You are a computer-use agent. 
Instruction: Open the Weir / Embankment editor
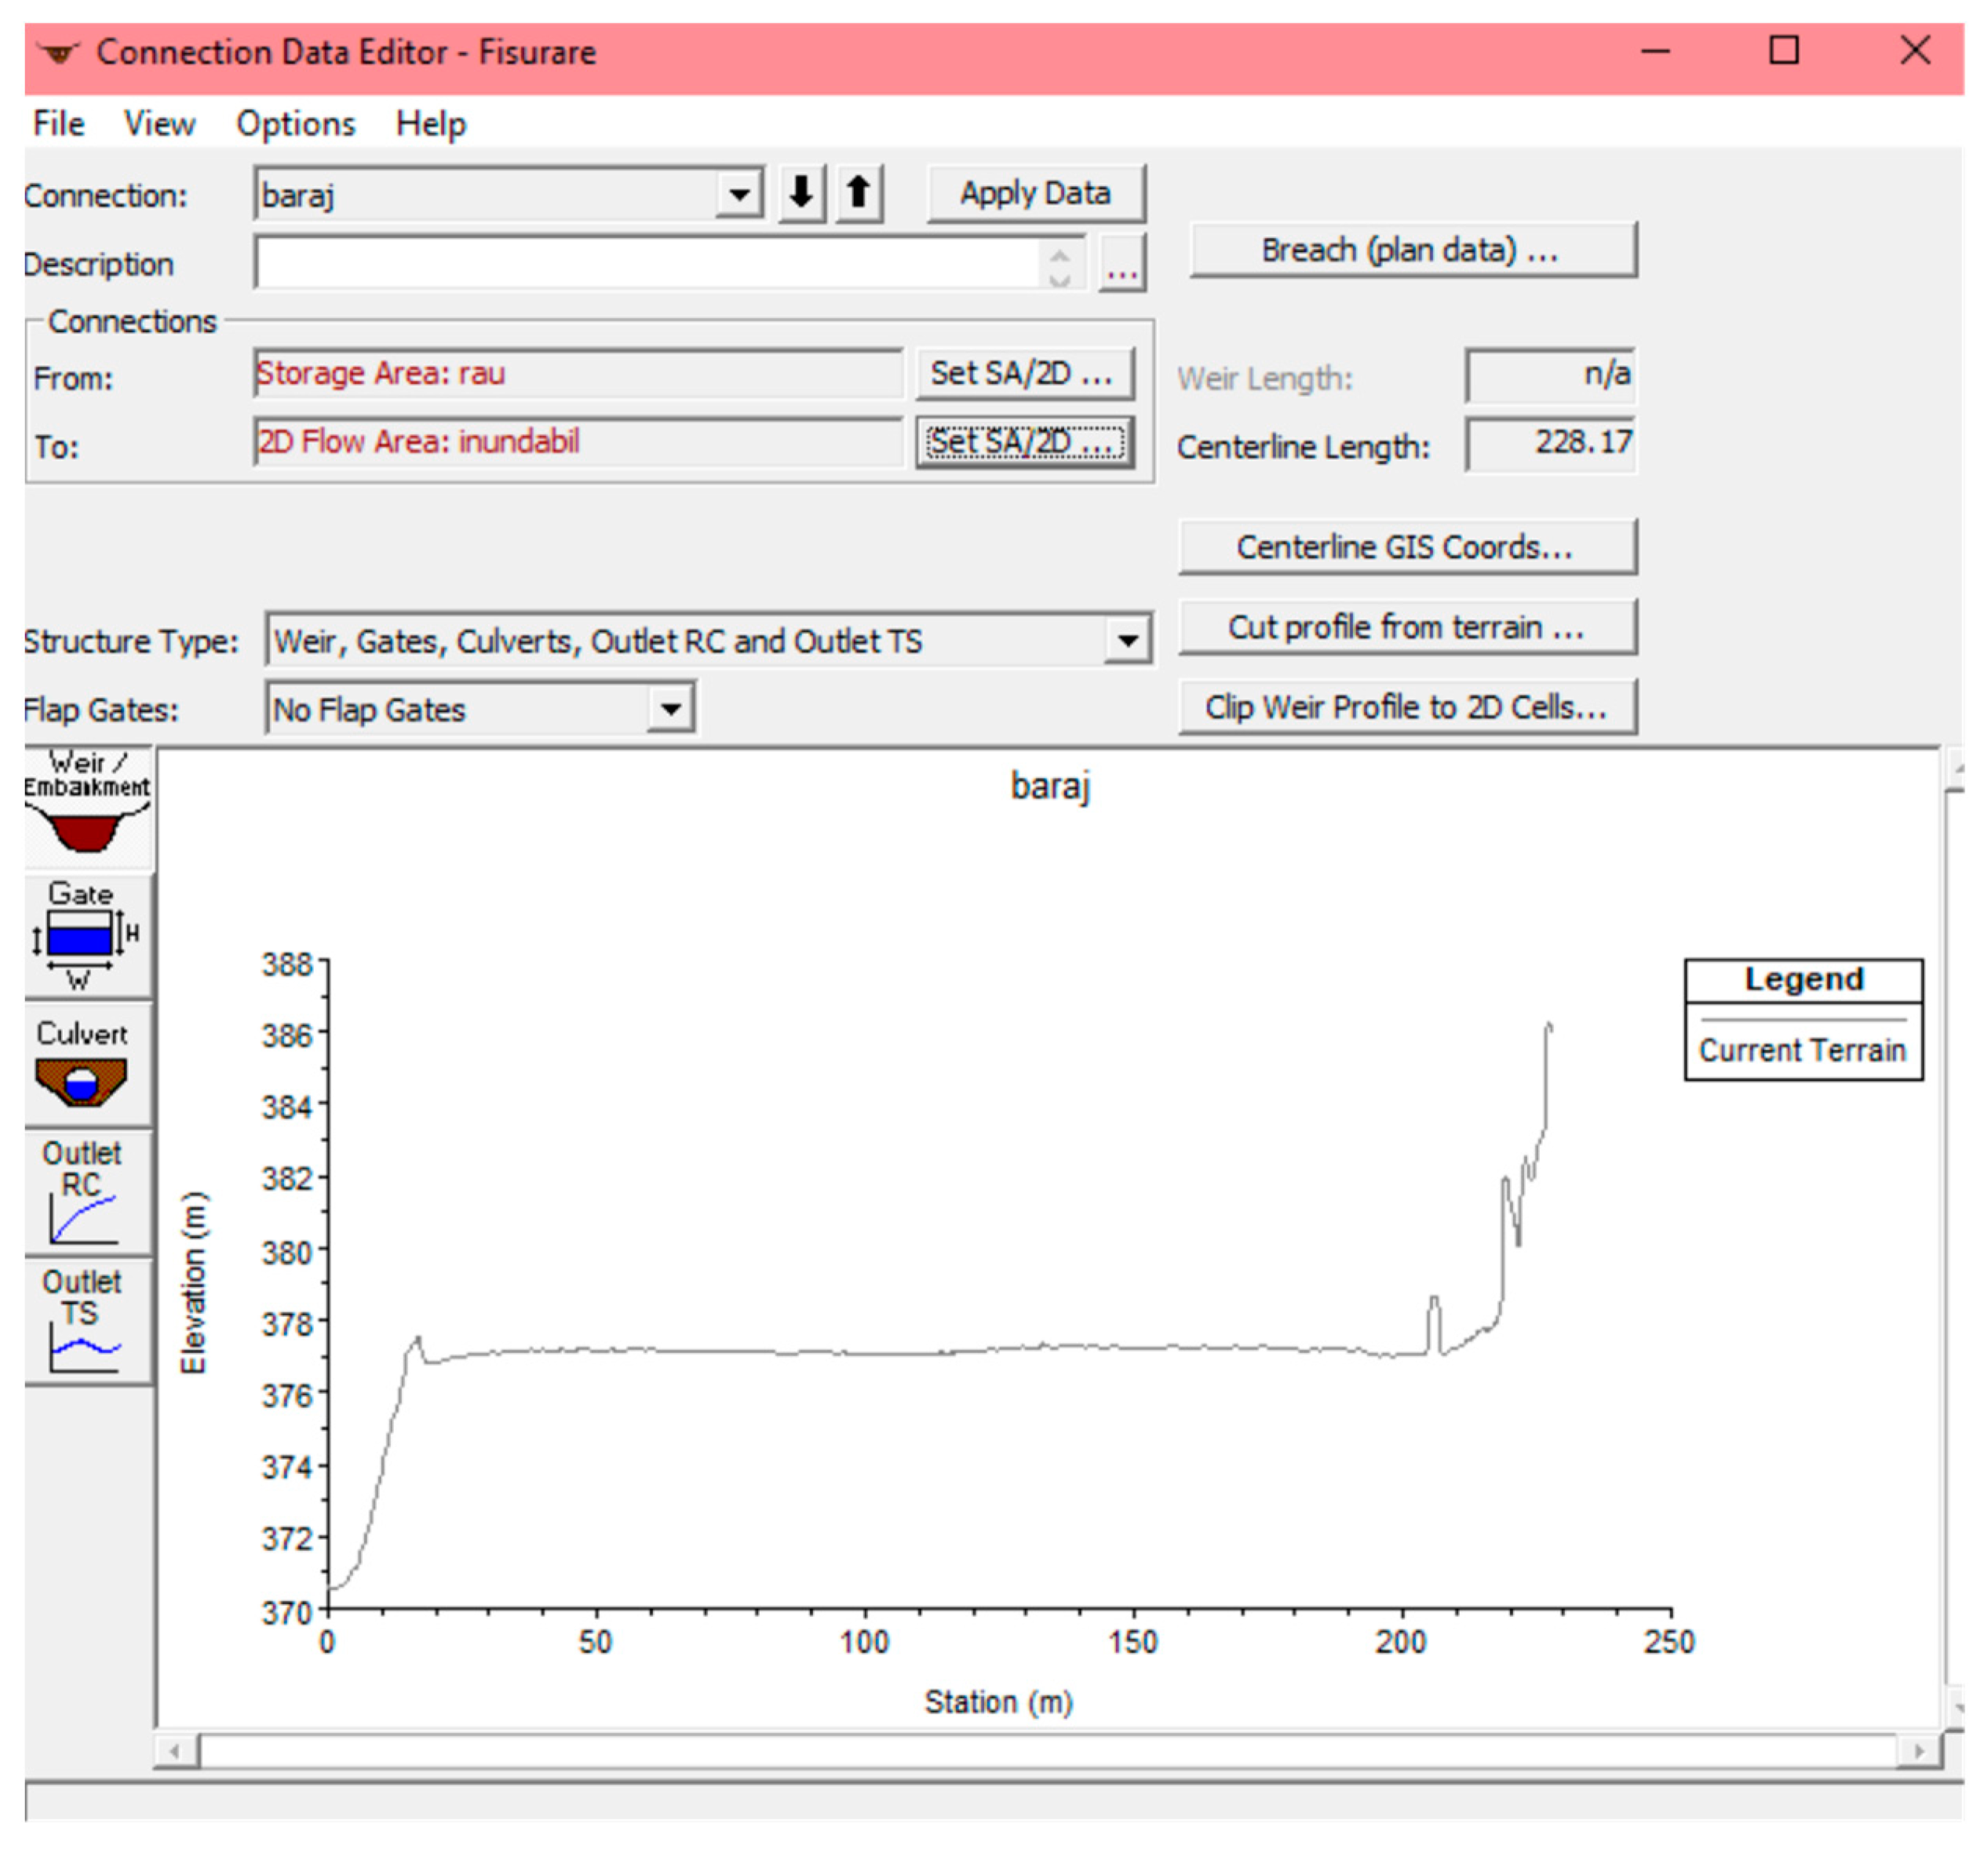pos(87,808)
